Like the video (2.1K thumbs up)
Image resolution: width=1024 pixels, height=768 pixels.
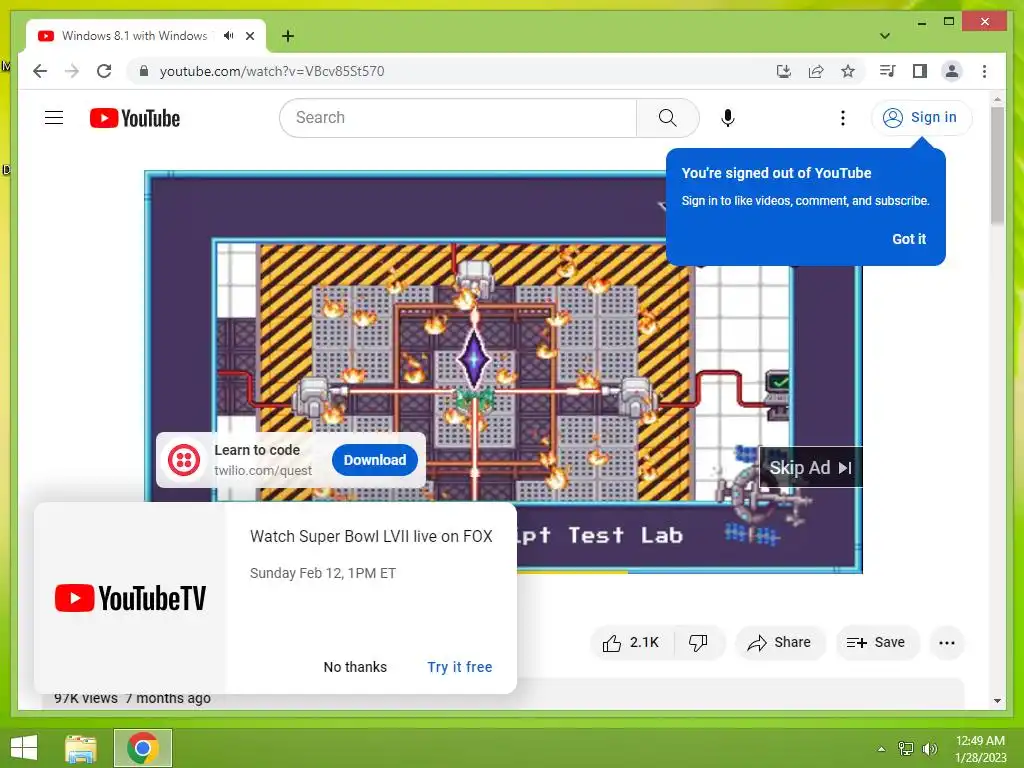[632, 643]
